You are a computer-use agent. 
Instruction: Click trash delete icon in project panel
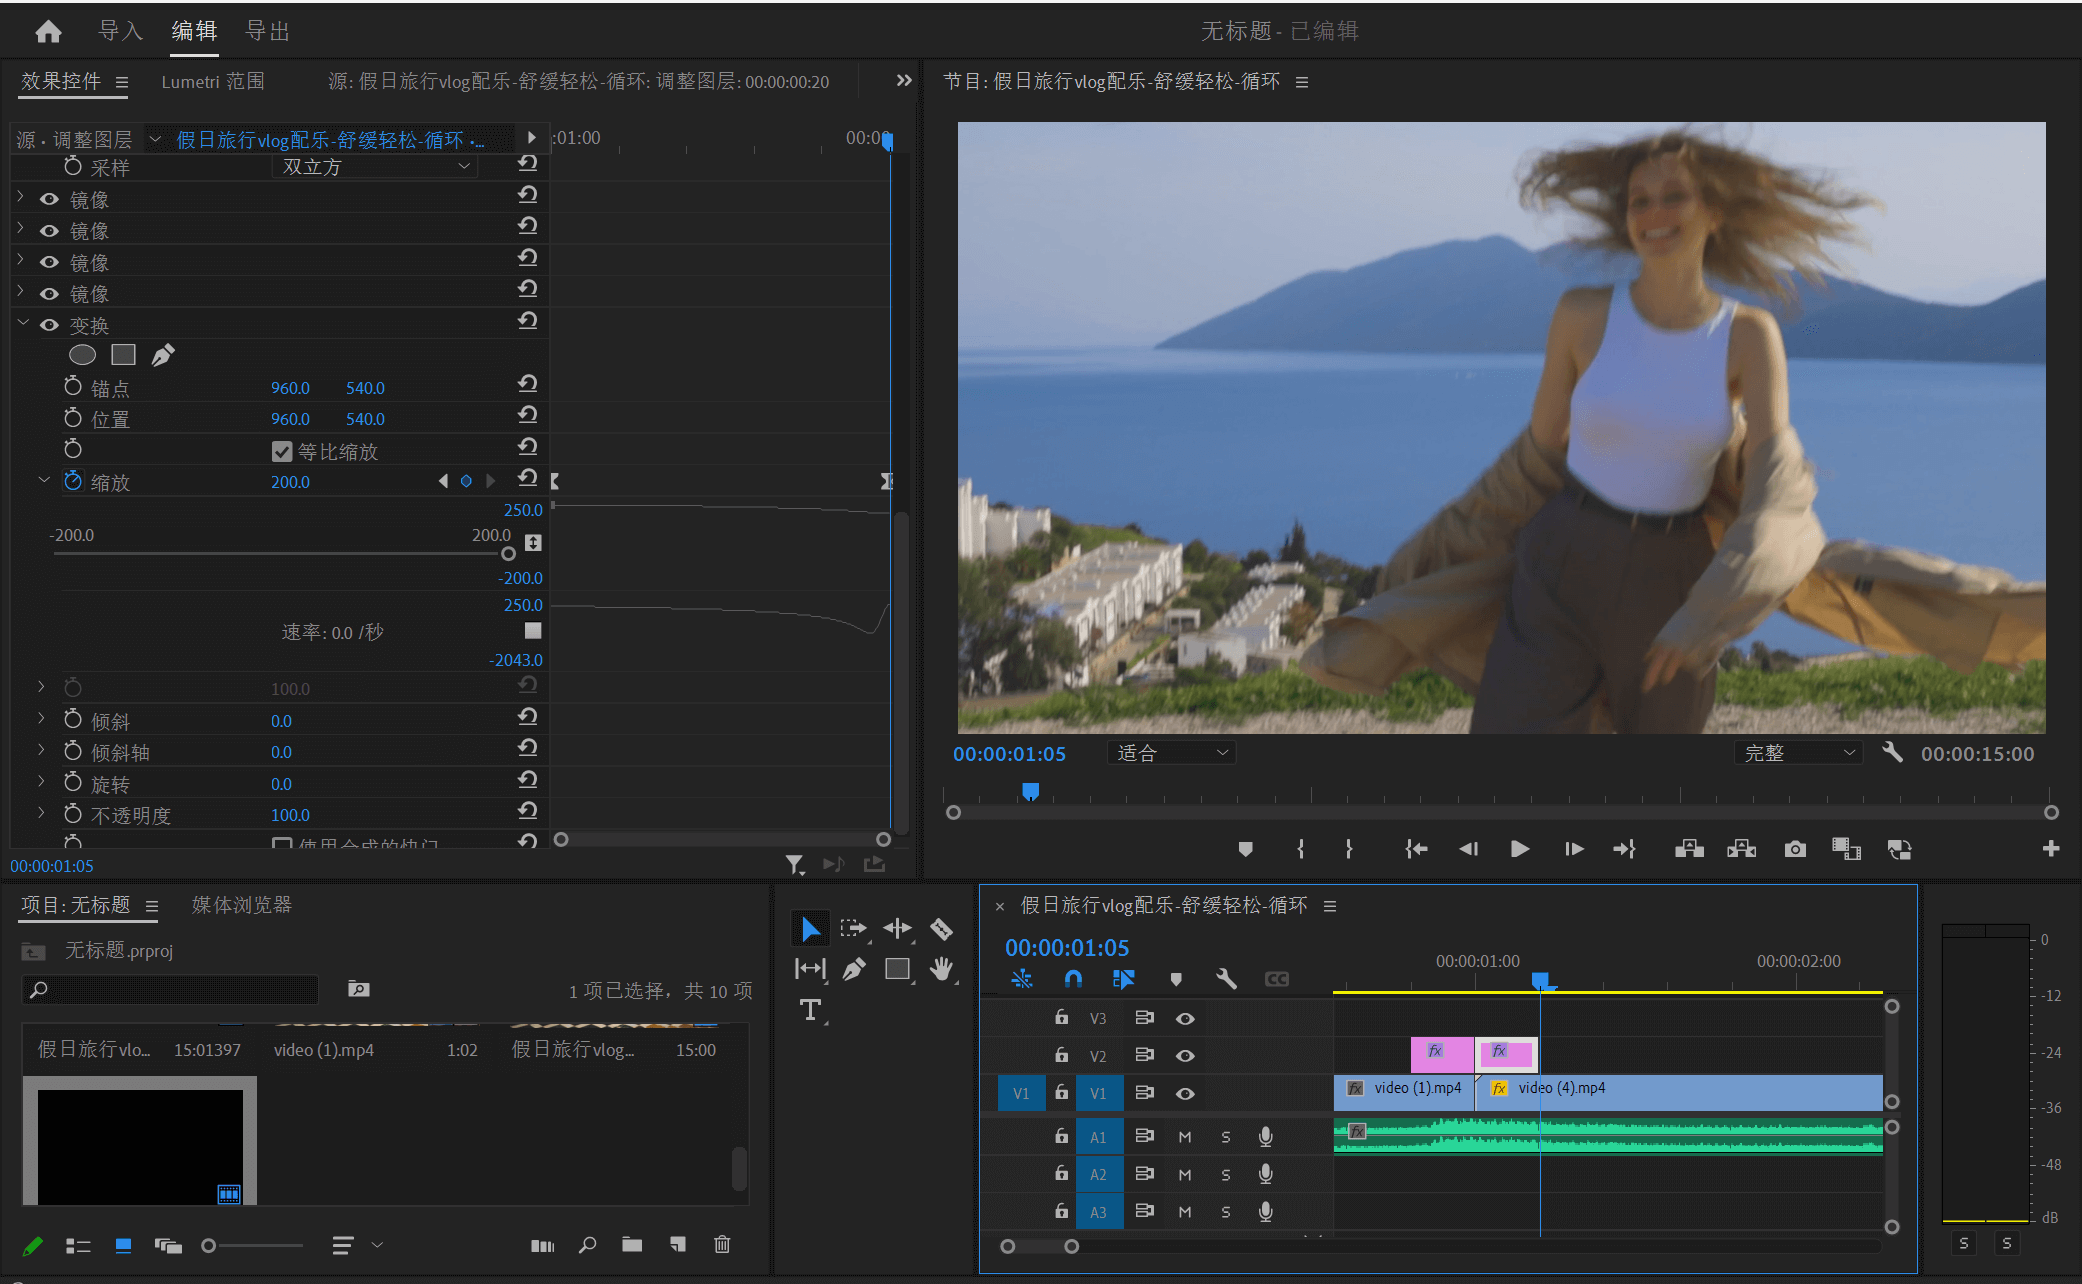(722, 1244)
